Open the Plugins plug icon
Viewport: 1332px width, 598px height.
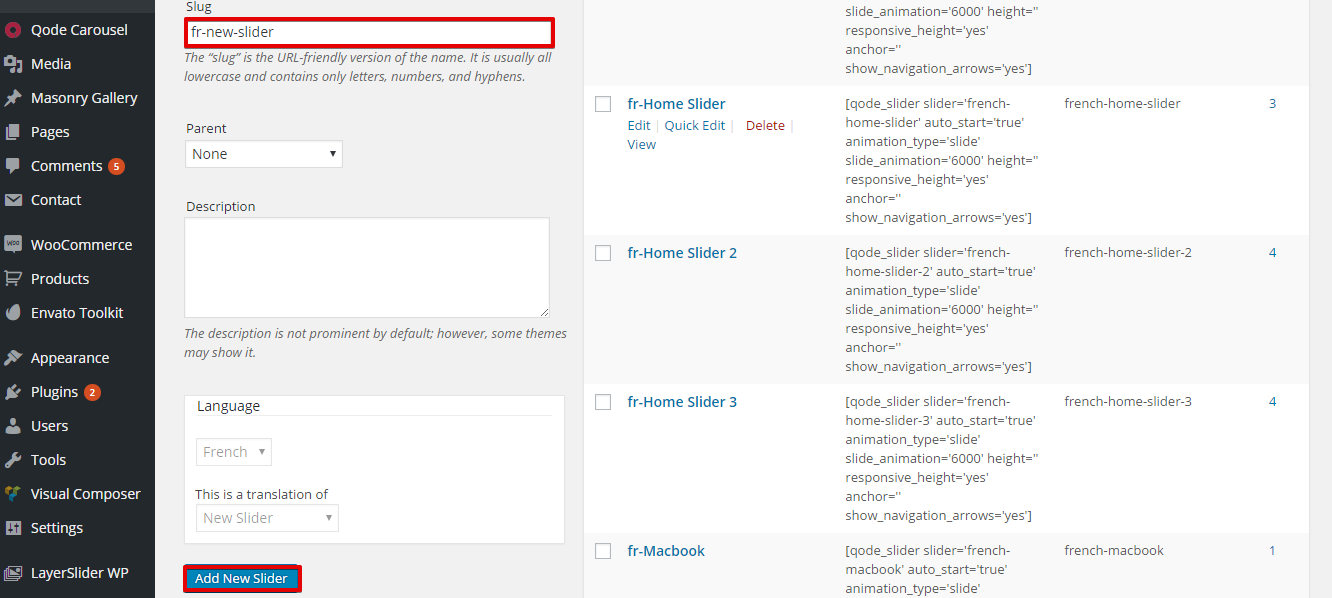point(13,392)
